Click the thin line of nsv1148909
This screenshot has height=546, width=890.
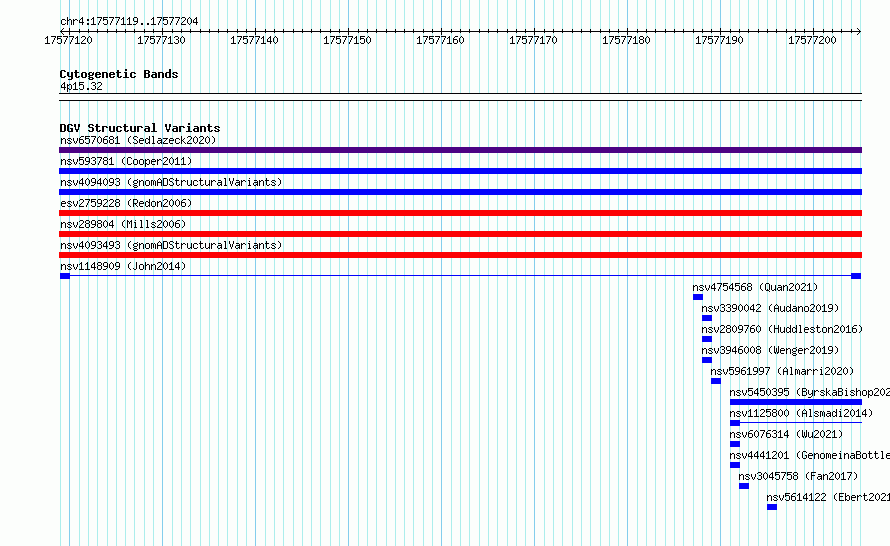tap(460, 276)
